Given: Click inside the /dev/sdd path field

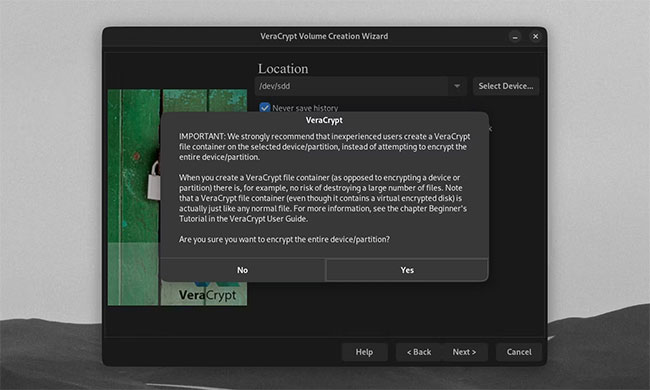Looking at the screenshot, I should [352, 86].
